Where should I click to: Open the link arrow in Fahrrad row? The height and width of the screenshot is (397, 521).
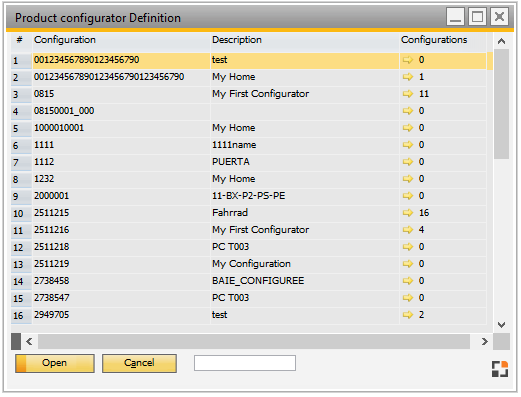pyautogui.click(x=407, y=213)
